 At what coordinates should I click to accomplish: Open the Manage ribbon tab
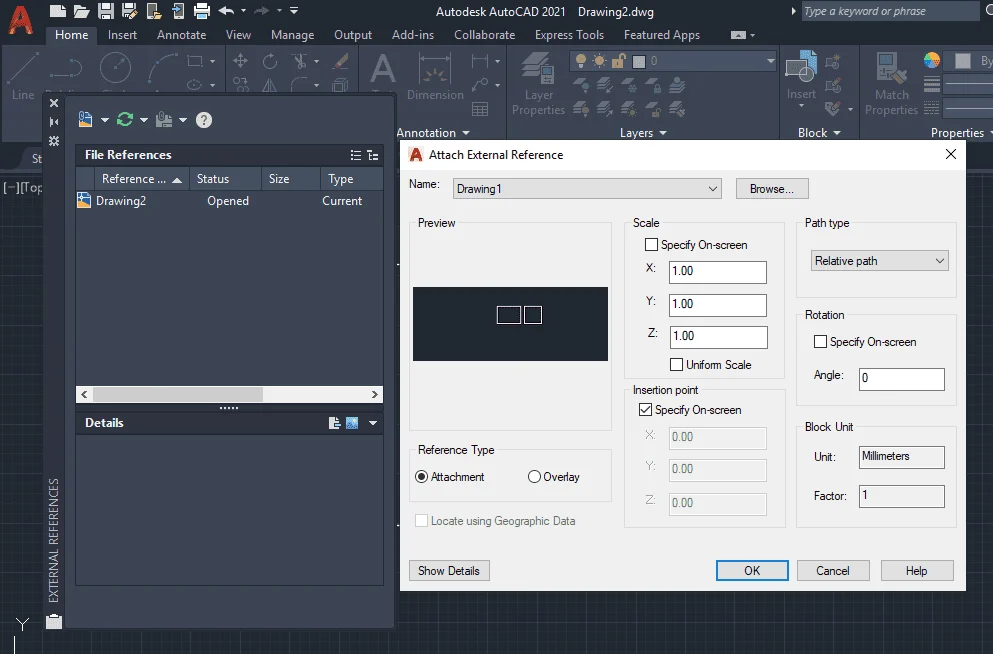tap(293, 35)
